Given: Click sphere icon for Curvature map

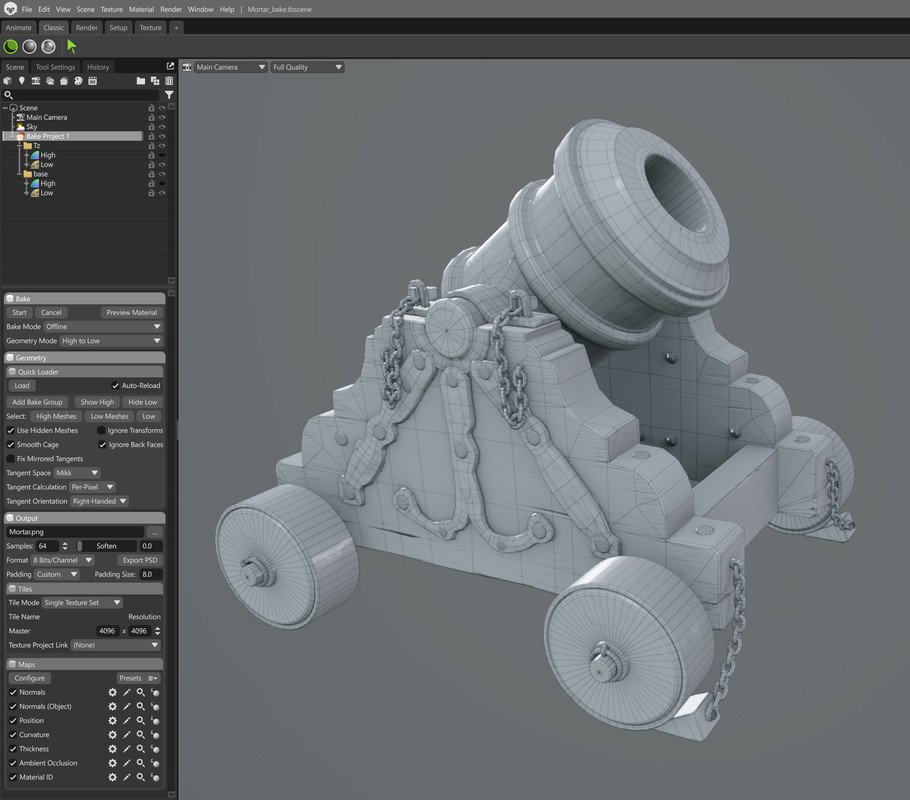Looking at the screenshot, I should pos(155,735).
